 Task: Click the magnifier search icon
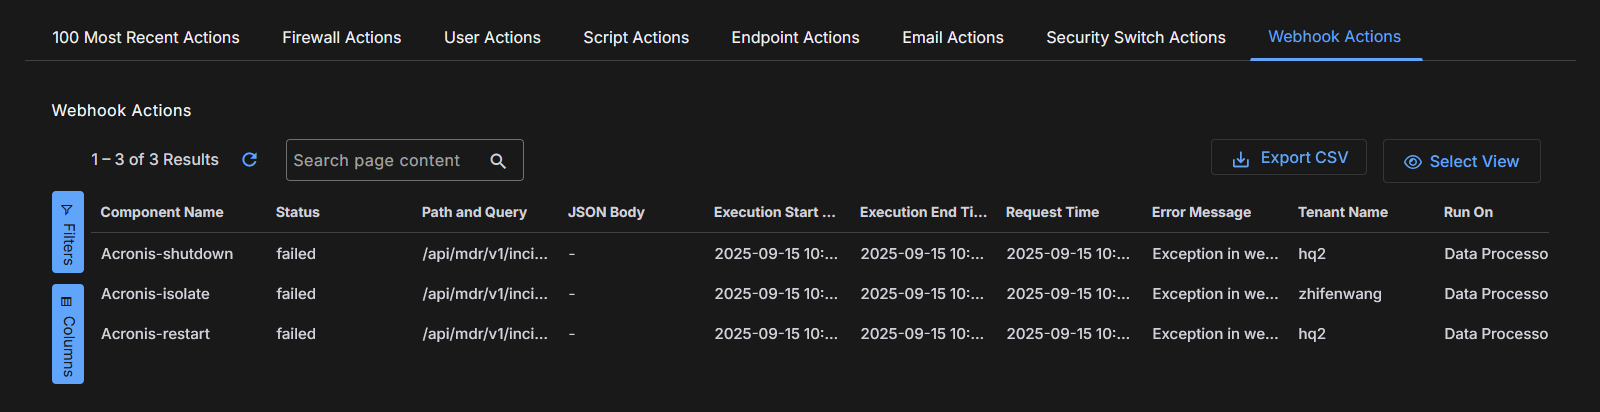pos(498,161)
